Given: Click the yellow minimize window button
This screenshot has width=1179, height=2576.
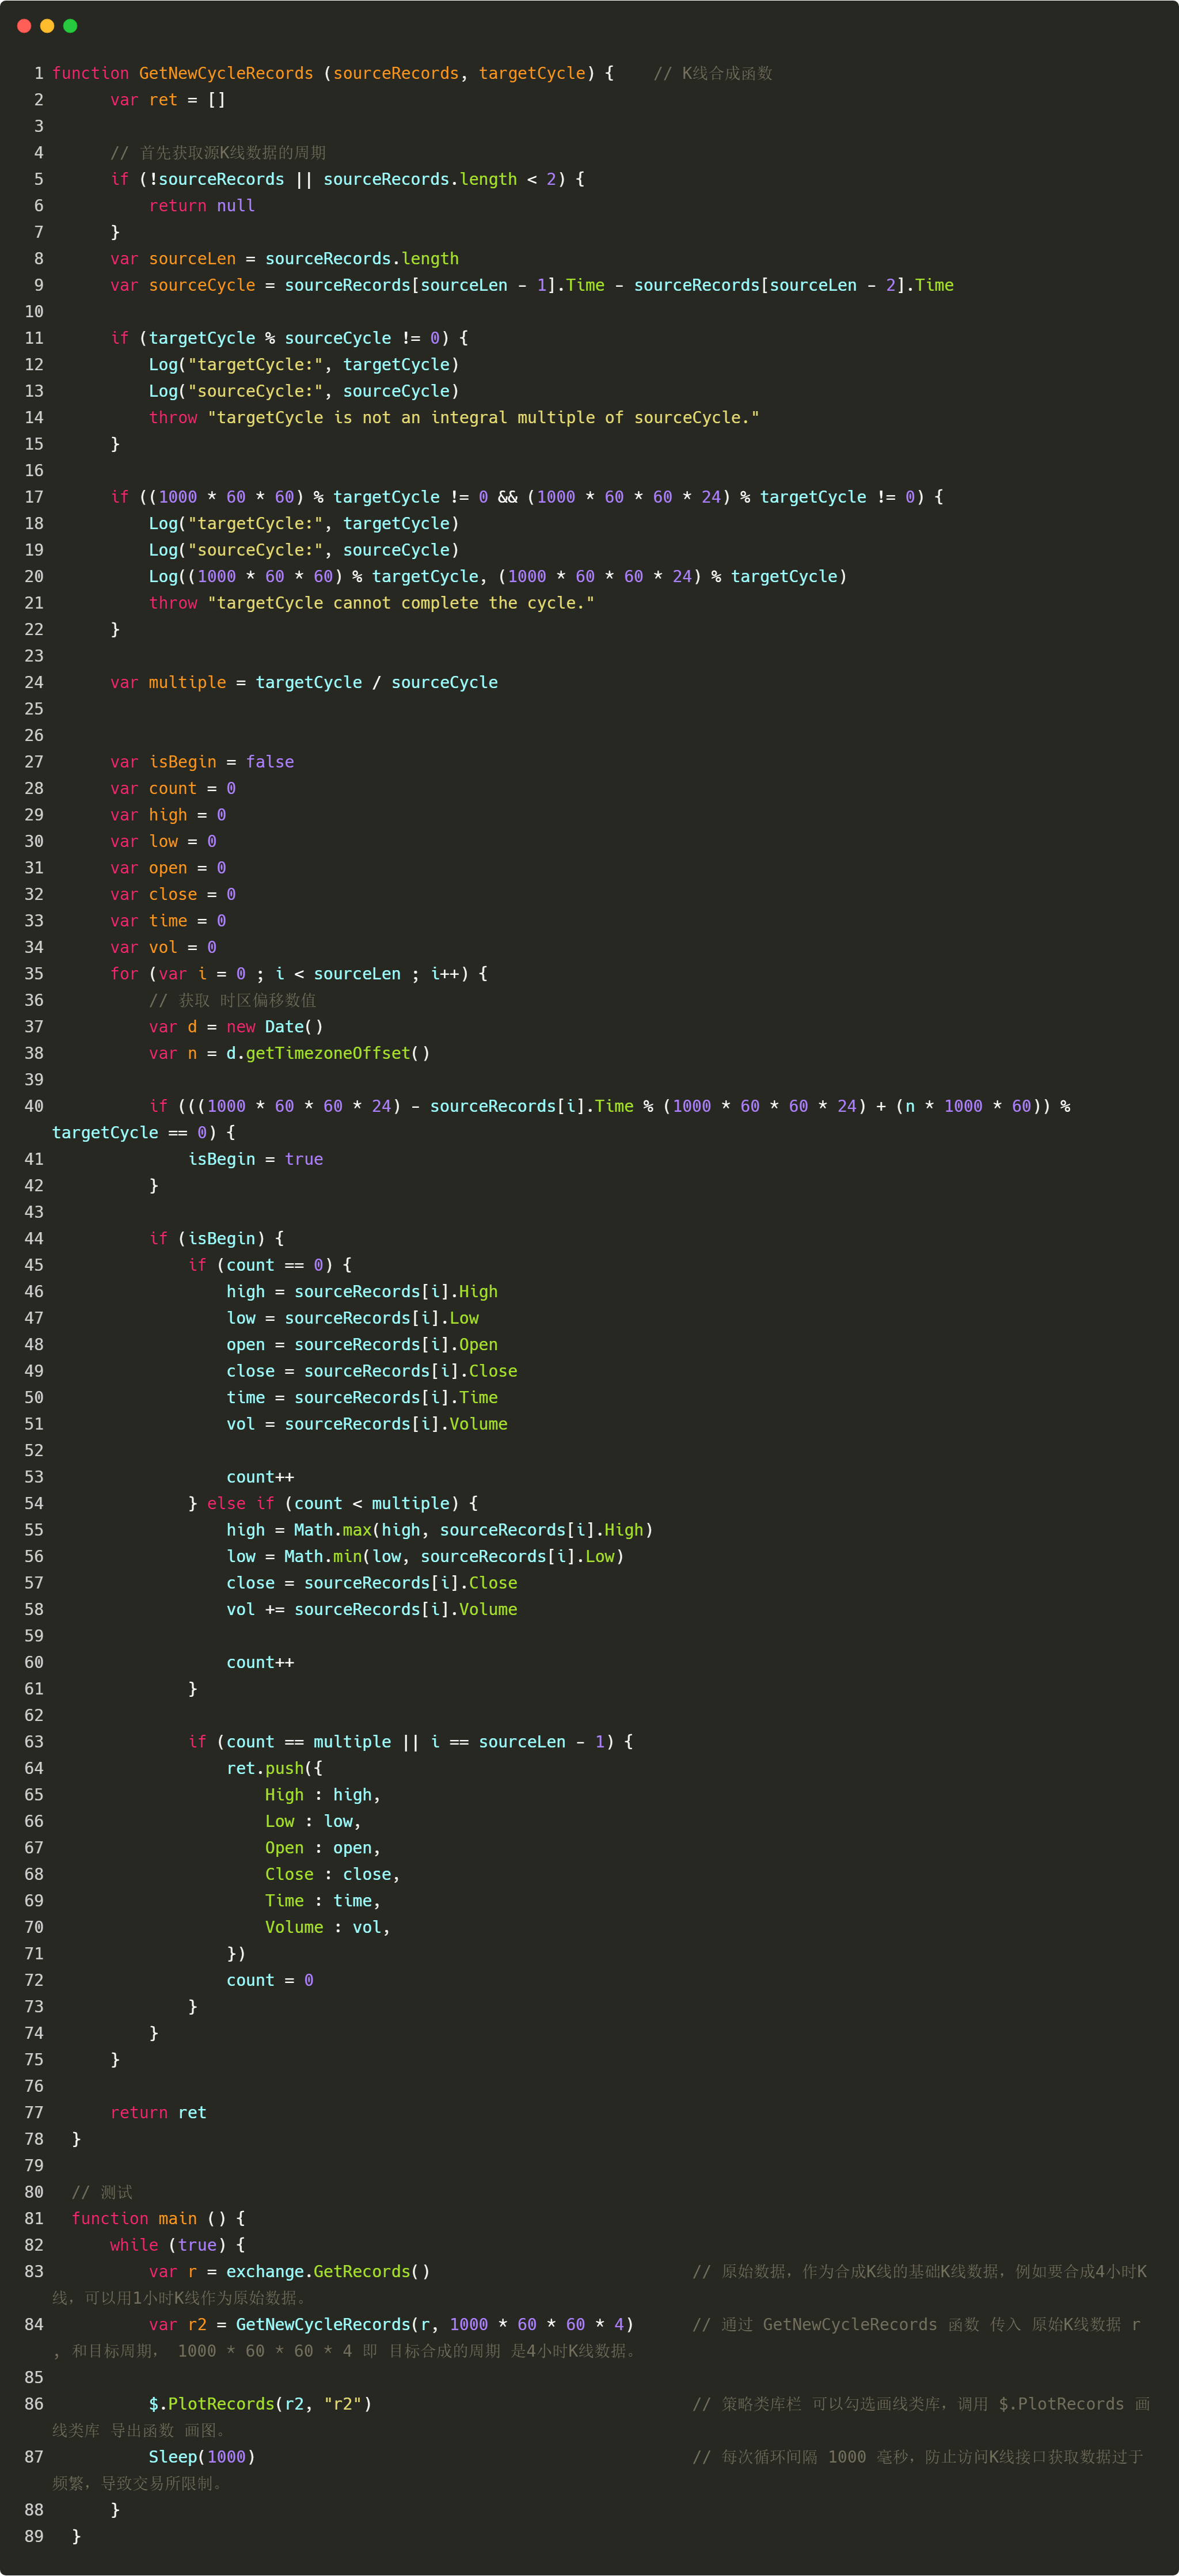Looking at the screenshot, I should pos(47,26).
